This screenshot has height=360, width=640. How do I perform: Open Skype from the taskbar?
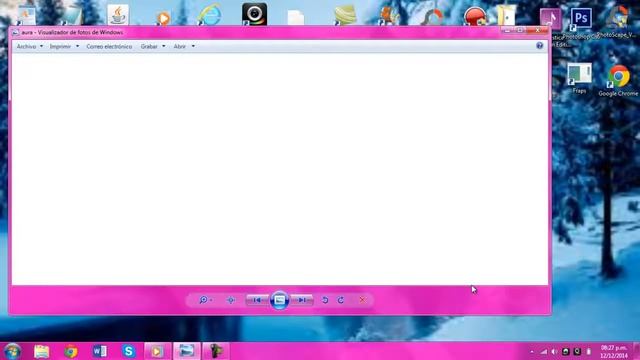129,351
